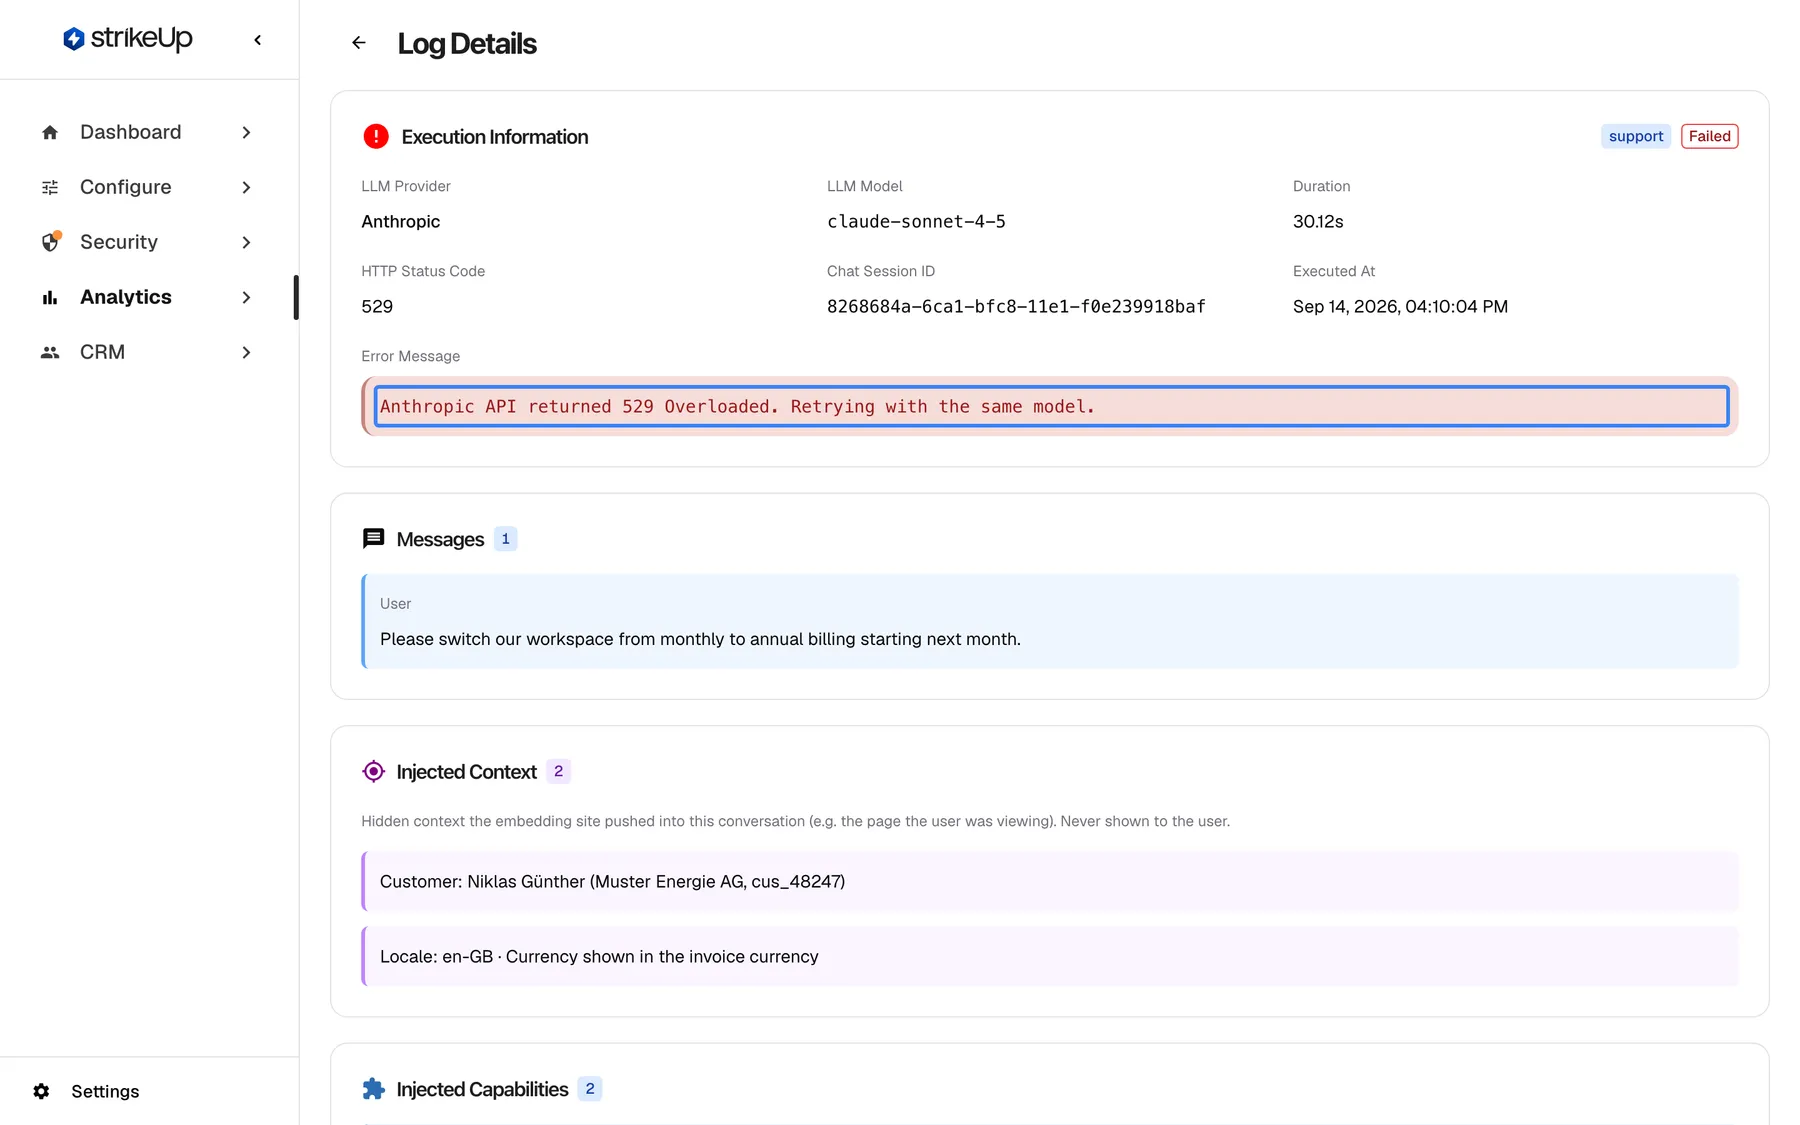Click the Injected Capabilities count badge 2
Image resolution: width=1800 pixels, height=1125 pixels.
pos(590,1089)
